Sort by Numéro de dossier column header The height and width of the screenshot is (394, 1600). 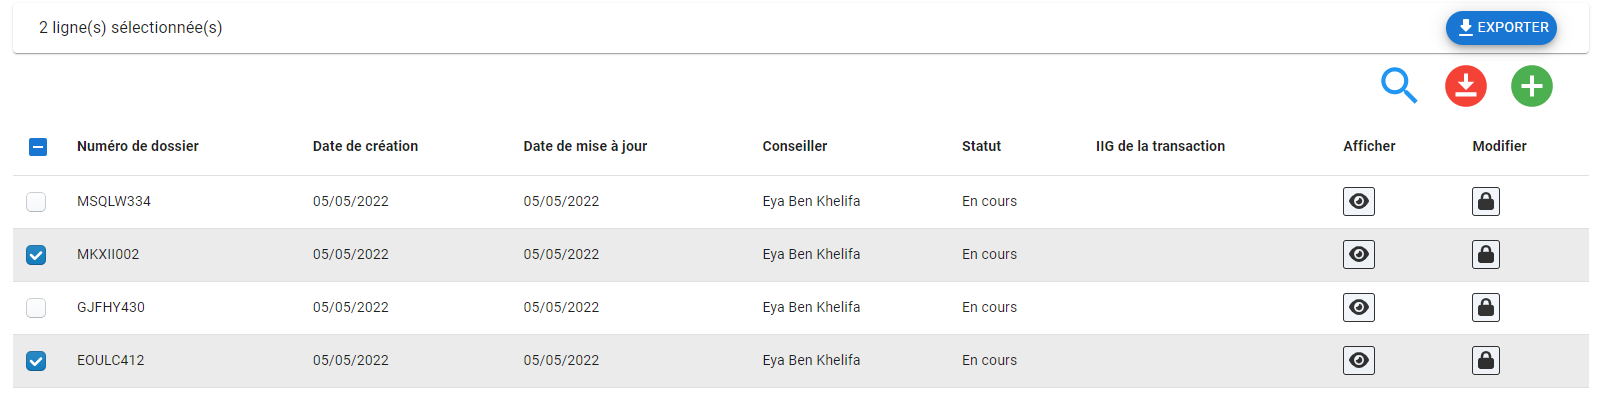138,146
